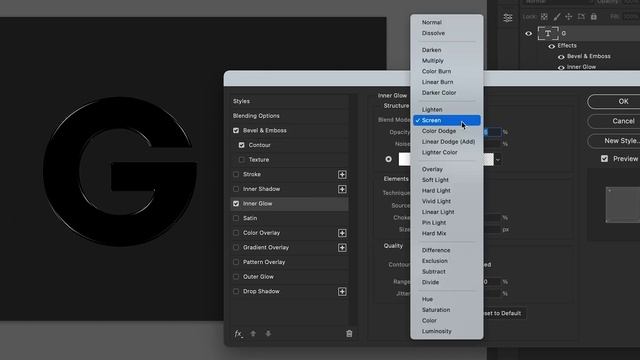The width and height of the screenshot is (640, 360).
Task: Toggle the Bevel & Emboss checkbox
Action: coord(236,131)
